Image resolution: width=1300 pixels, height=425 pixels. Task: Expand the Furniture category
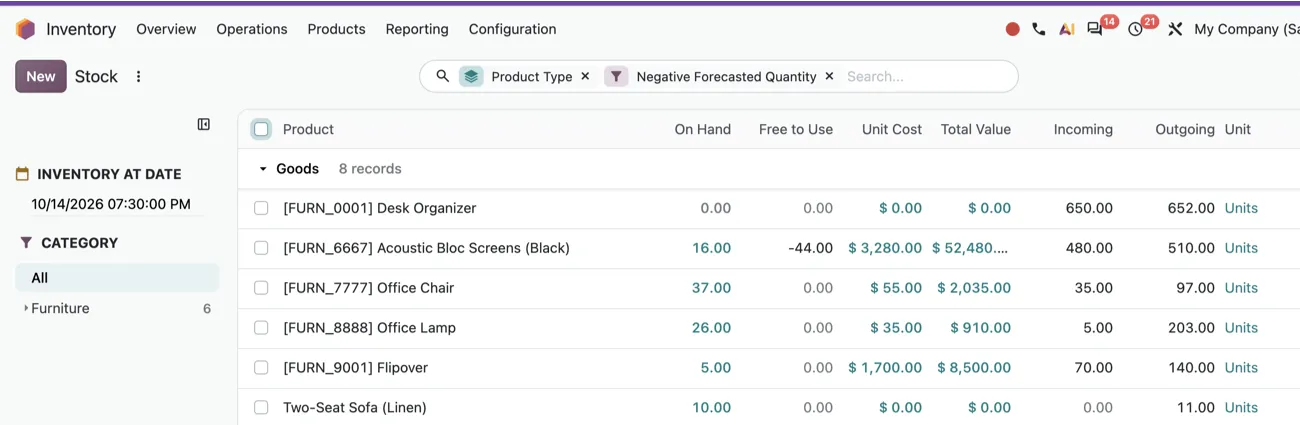click(x=26, y=308)
